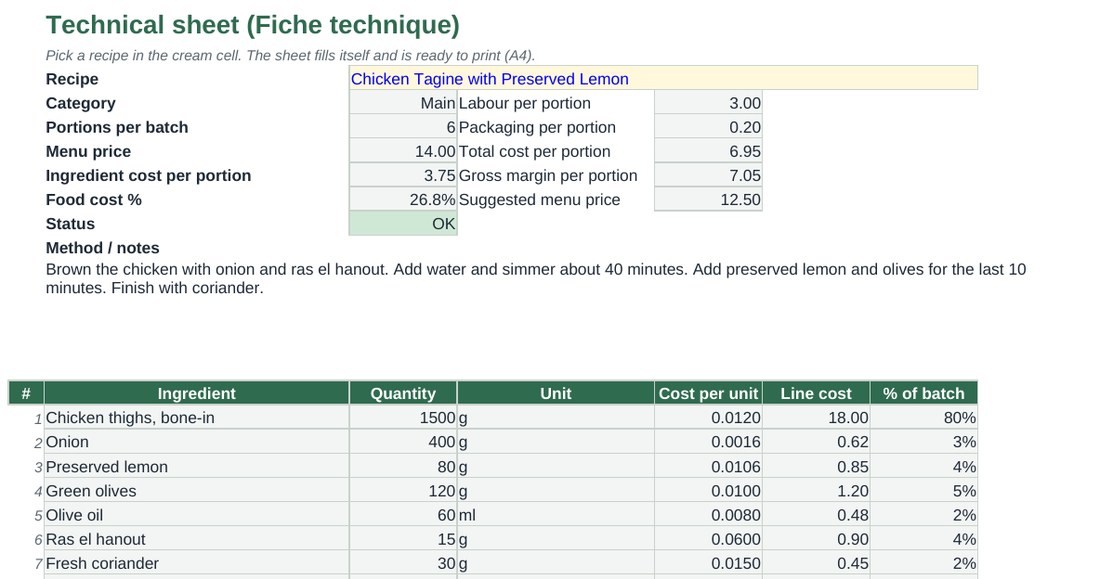Click the Preserved lemon quantity cell 80
The width and height of the screenshot is (1100, 579).
click(x=403, y=467)
